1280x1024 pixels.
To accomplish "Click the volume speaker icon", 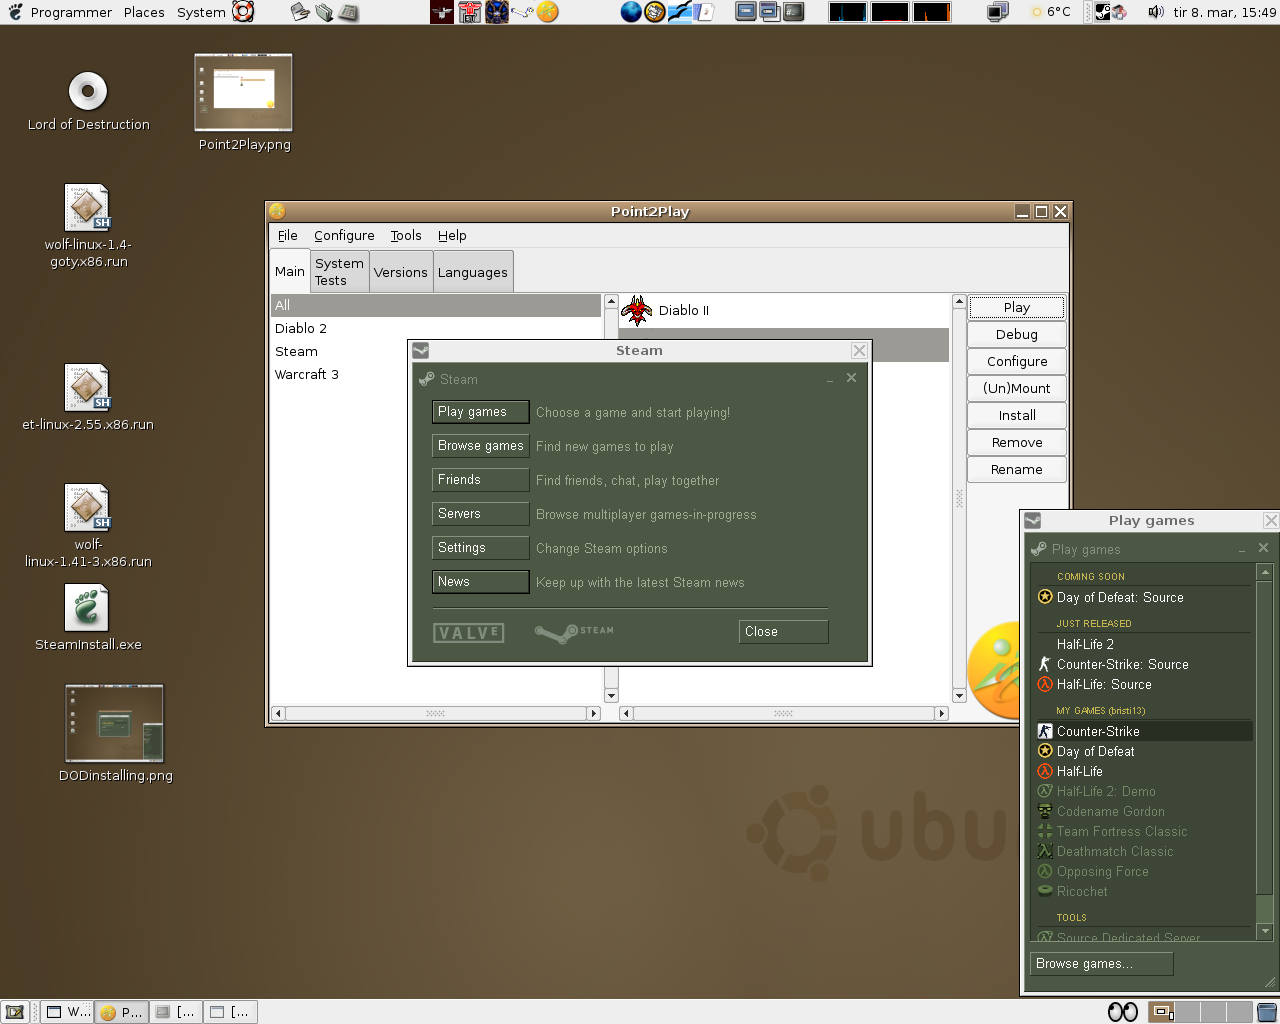I will click(x=1156, y=12).
